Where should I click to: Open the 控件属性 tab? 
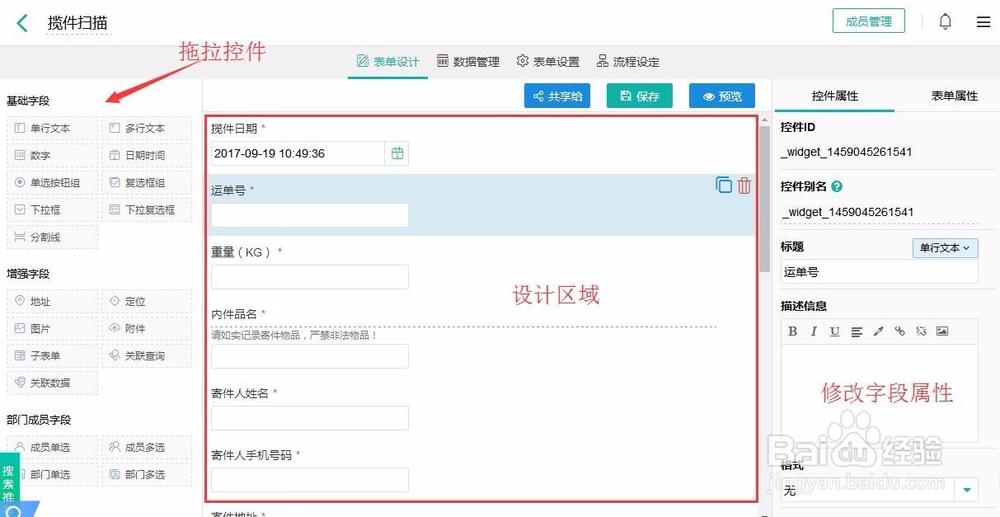[x=834, y=96]
